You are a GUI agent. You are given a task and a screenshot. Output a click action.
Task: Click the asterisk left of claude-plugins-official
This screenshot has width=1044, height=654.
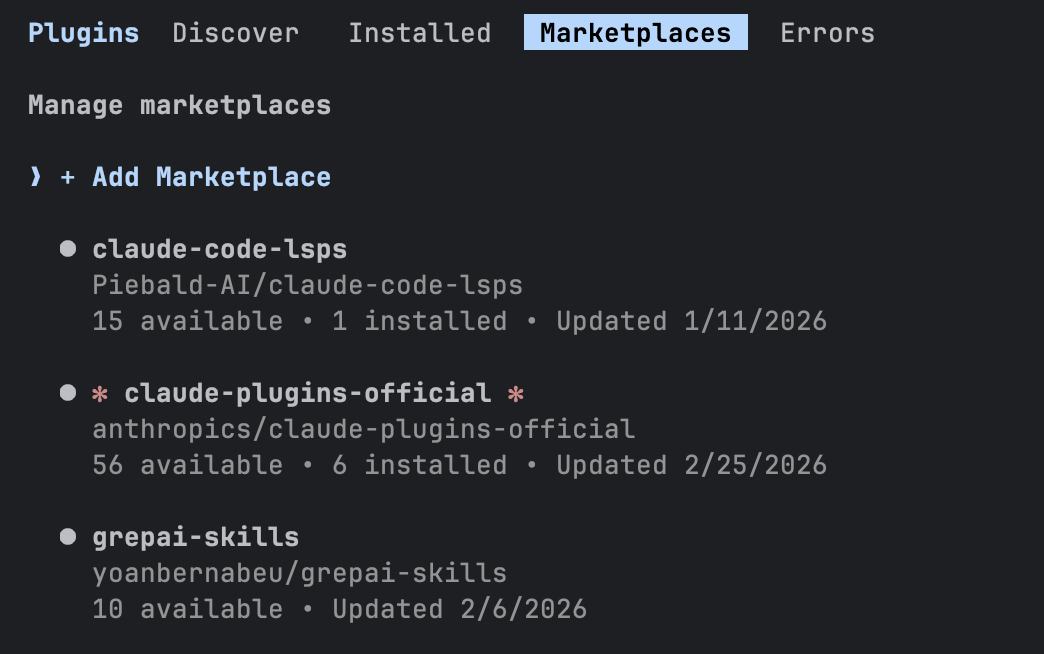point(100,394)
